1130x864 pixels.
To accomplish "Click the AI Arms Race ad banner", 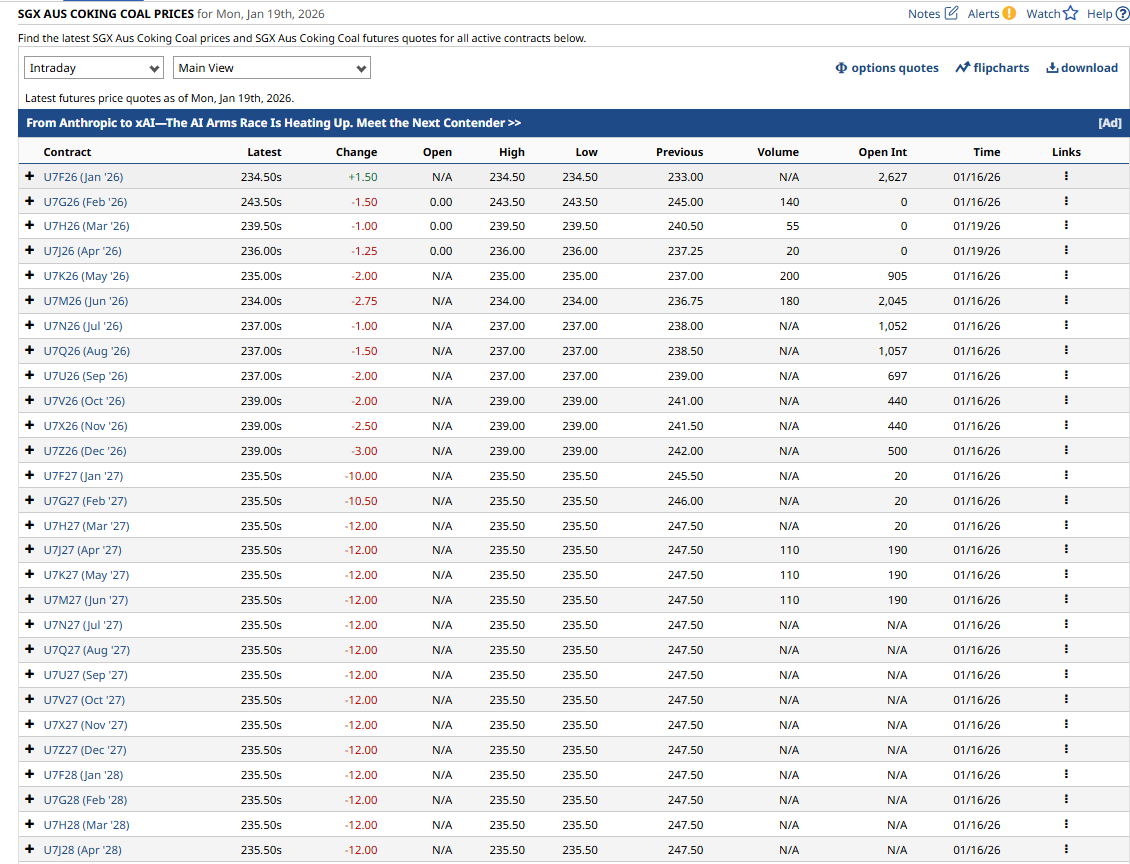I will point(574,123).
